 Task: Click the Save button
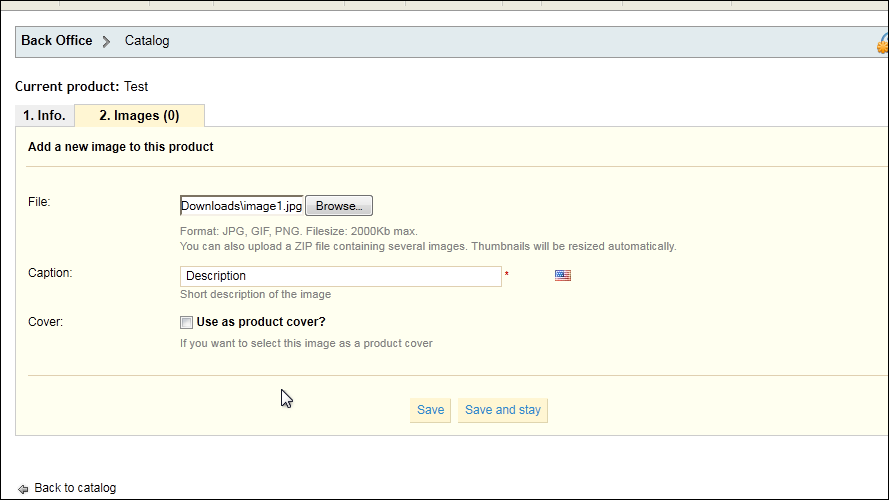[430, 410]
